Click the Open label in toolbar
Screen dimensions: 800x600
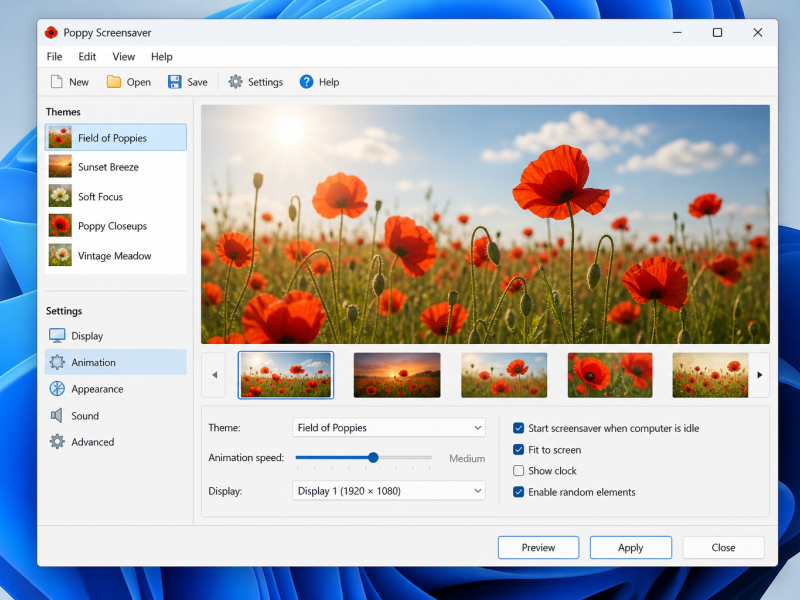pos(139,82)
